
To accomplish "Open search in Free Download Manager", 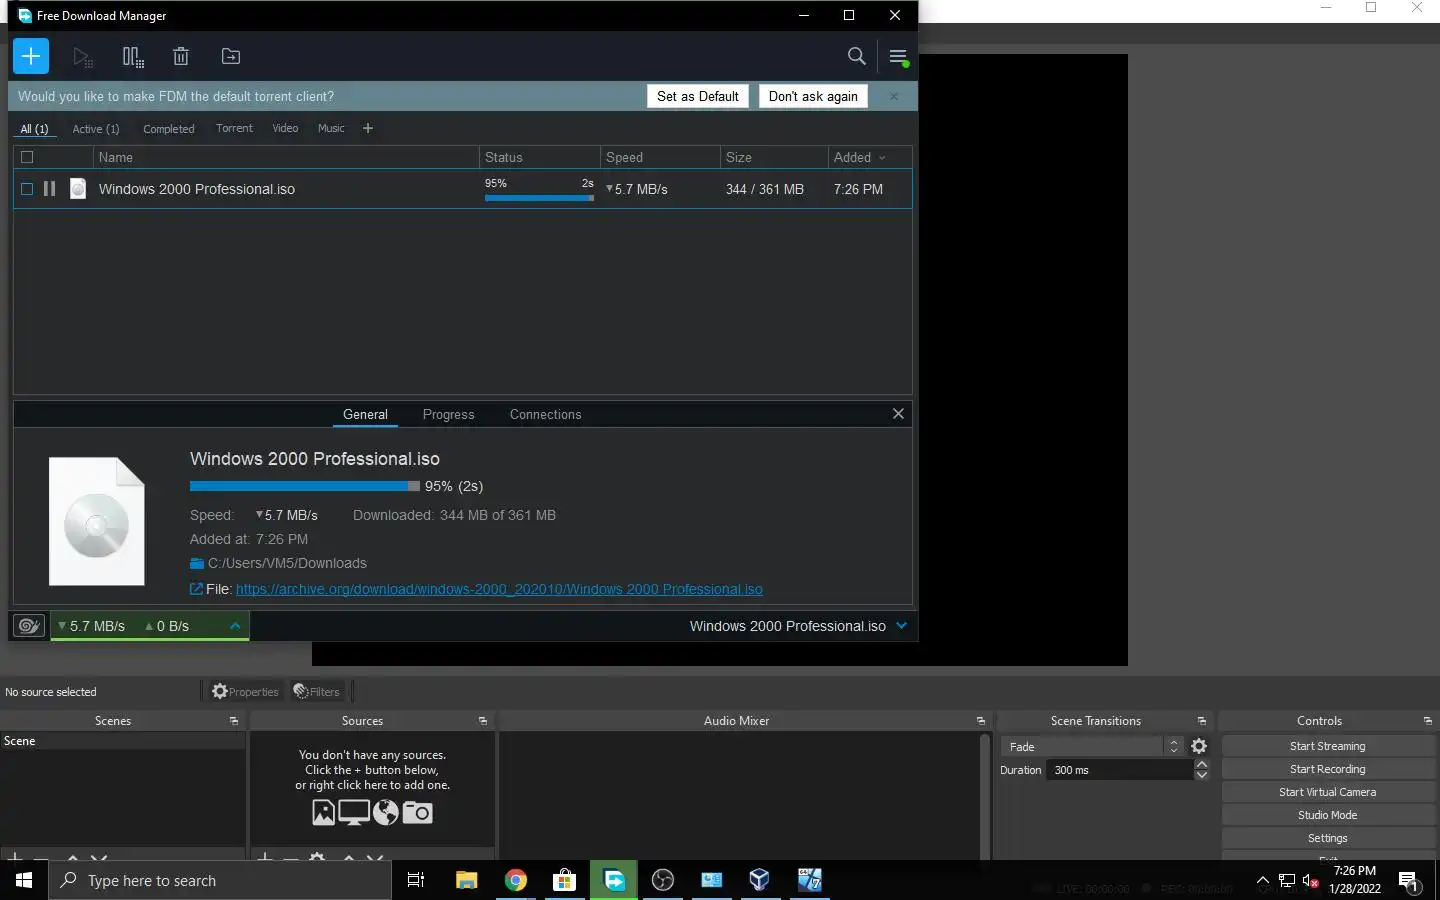I will 857,57.
